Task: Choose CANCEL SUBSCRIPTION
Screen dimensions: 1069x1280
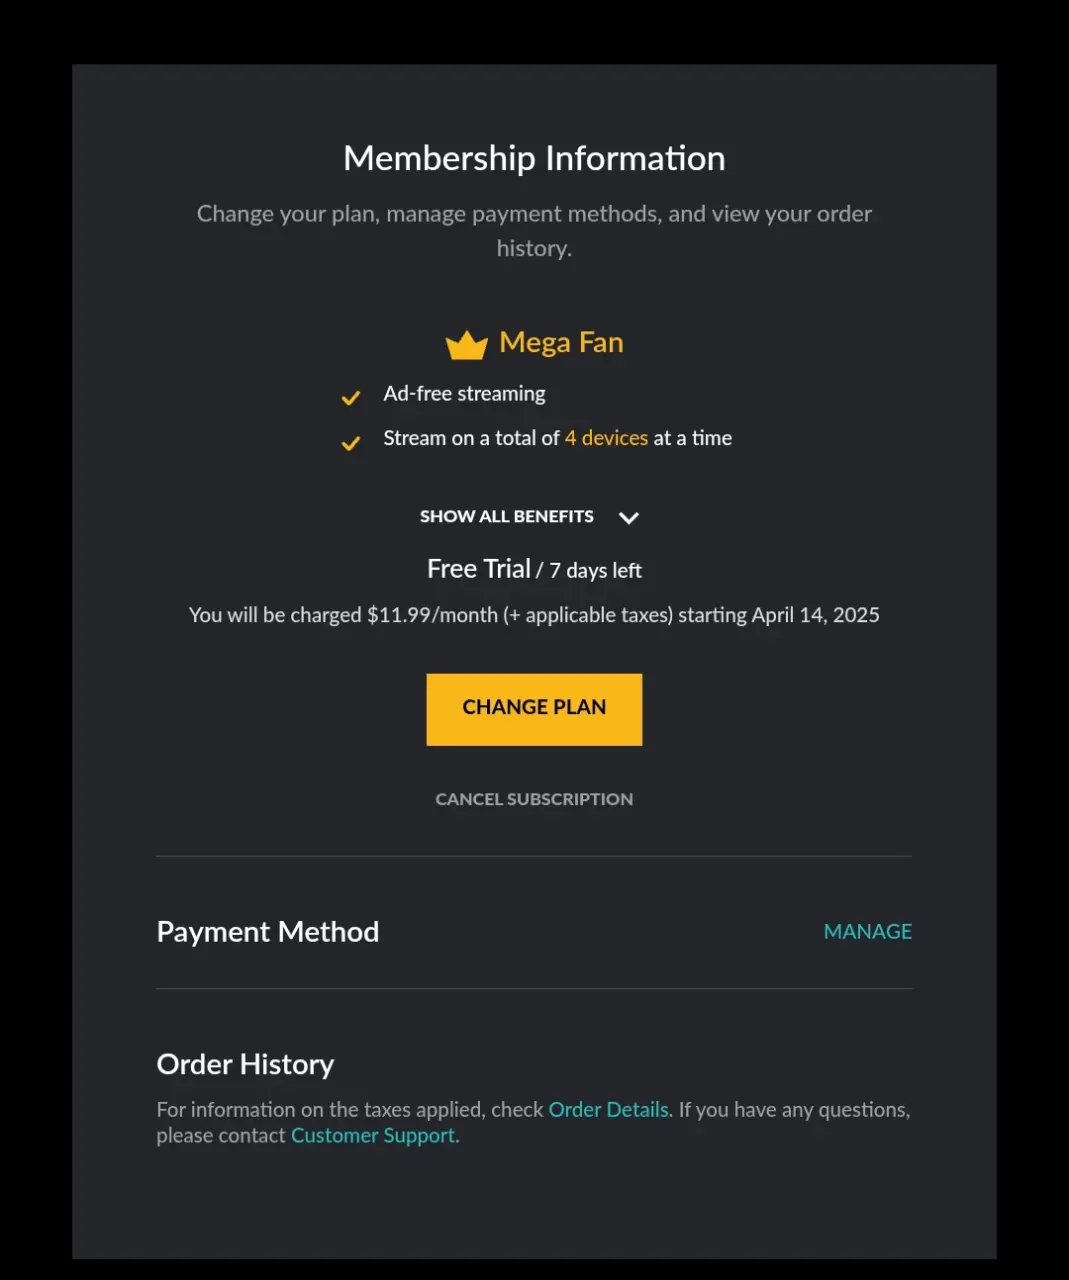Action: [x=534, y=799]
